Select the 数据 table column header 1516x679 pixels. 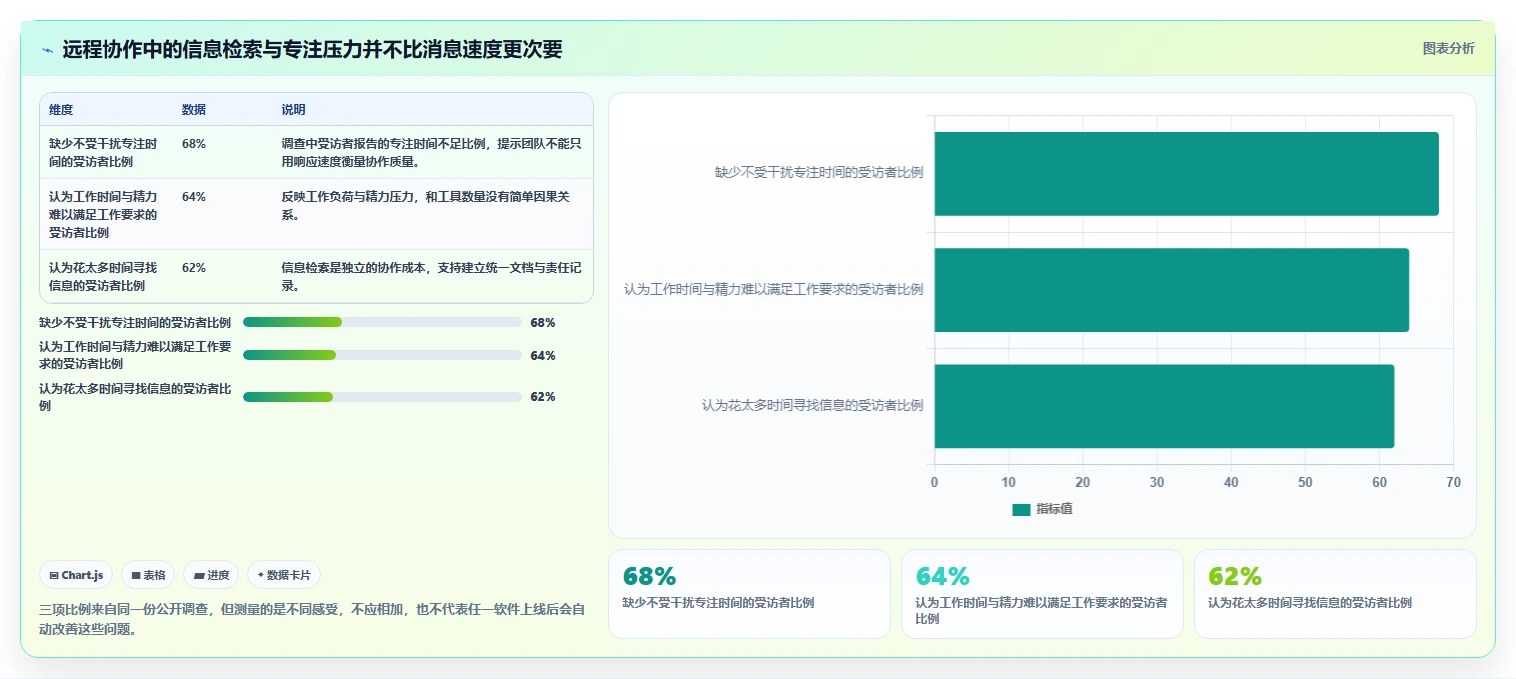[x=194, y=110]
